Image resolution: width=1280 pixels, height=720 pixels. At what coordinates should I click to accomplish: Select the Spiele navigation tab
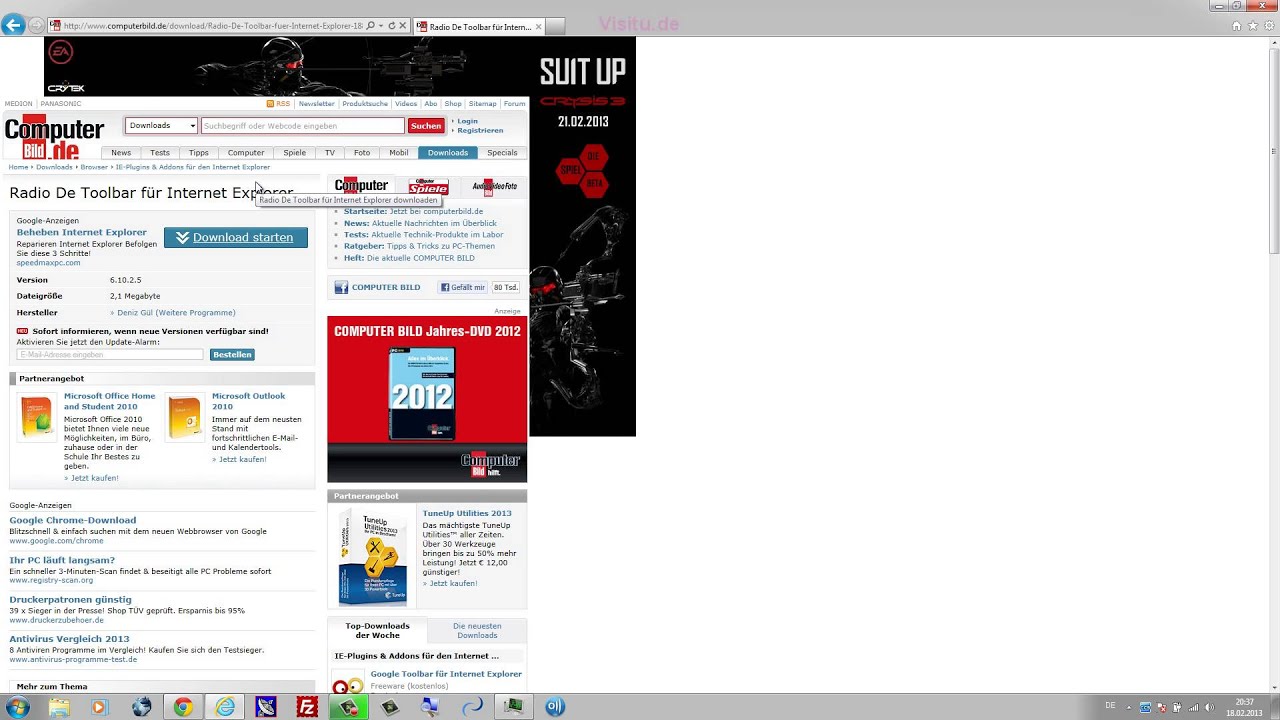coord(295,153)
